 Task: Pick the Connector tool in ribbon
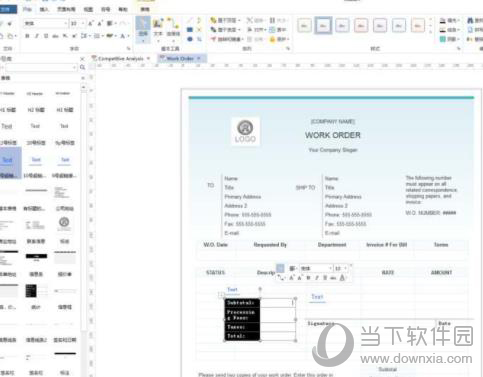[173, 29]
